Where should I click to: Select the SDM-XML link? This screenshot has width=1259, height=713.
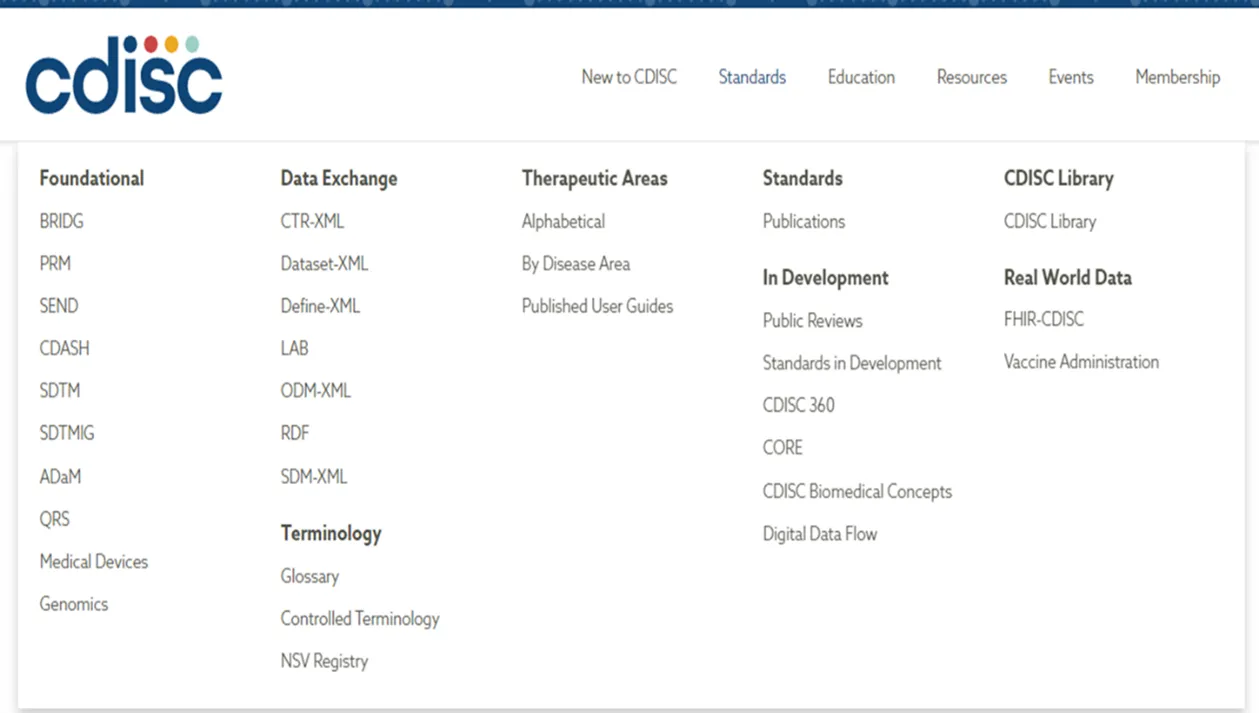[314, 477]
